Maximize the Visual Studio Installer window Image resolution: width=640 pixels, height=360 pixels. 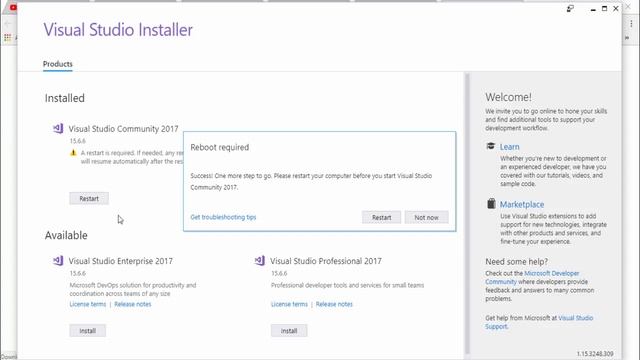pos(604,9)
